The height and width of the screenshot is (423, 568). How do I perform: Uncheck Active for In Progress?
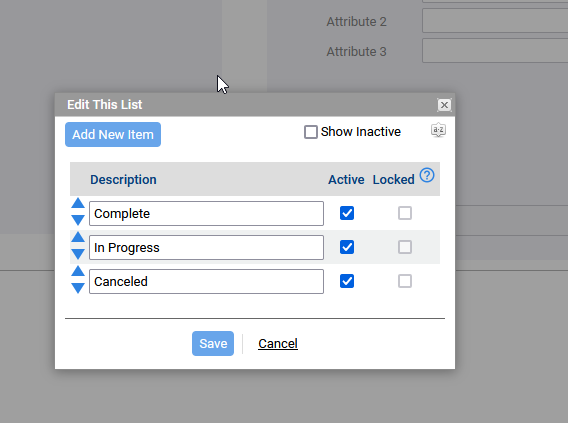pyautogui.click(x=347, y=247)
